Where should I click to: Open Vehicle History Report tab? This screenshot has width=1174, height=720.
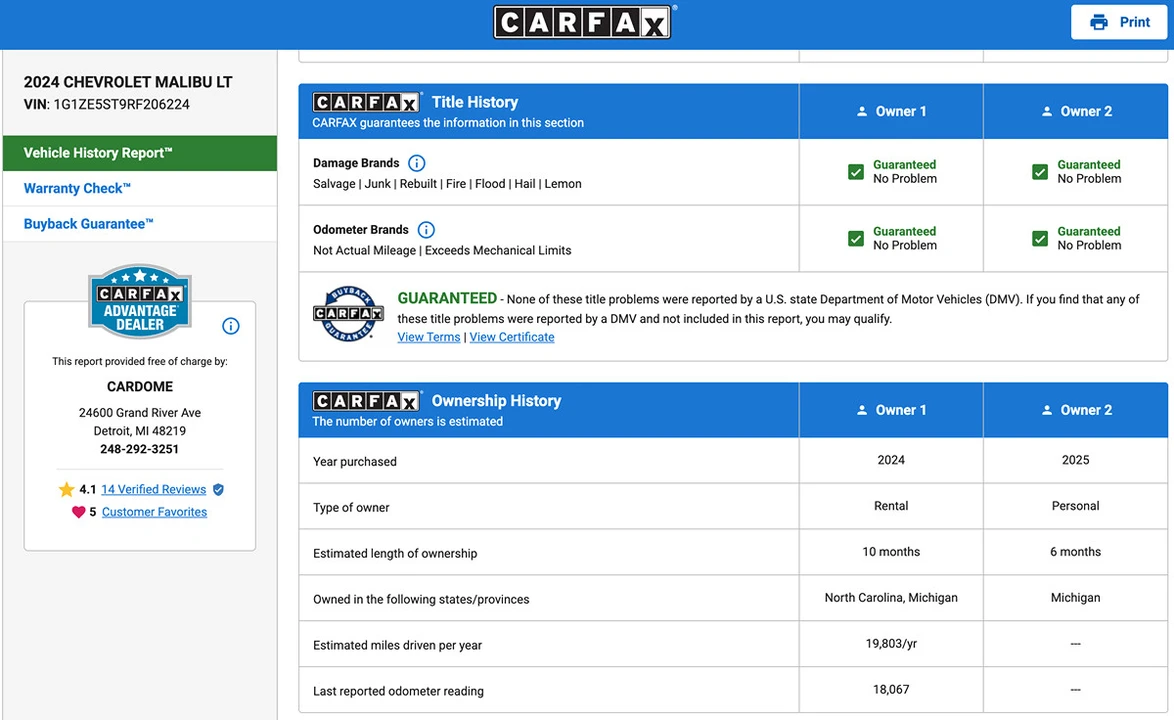point(140,153)
